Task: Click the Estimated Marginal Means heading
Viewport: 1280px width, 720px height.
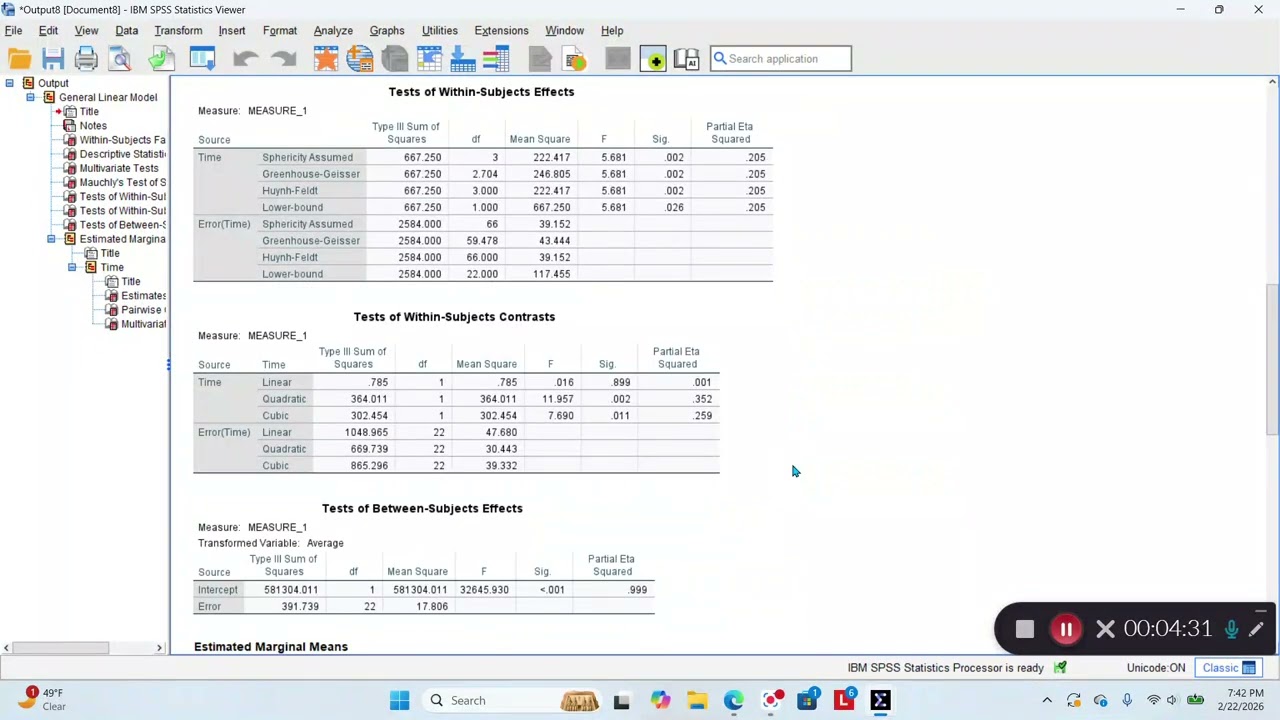Action: pyautogui.click(x=271, y=647)
